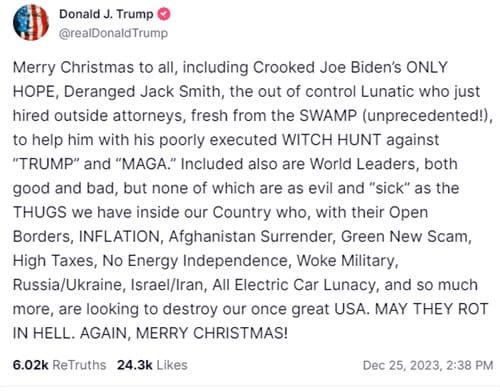500x391 pixels.
Task: Open the Dec 25, 2023, 2:38 PM timestamp
Action: click(x=428, y=365)
